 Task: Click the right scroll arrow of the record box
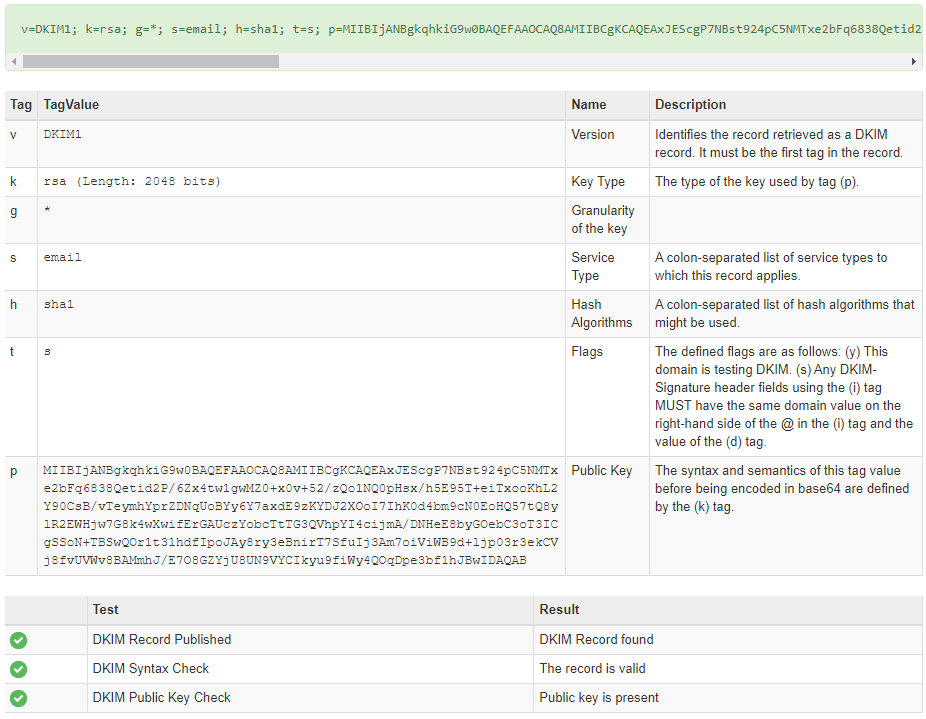(x=913, y=61)
